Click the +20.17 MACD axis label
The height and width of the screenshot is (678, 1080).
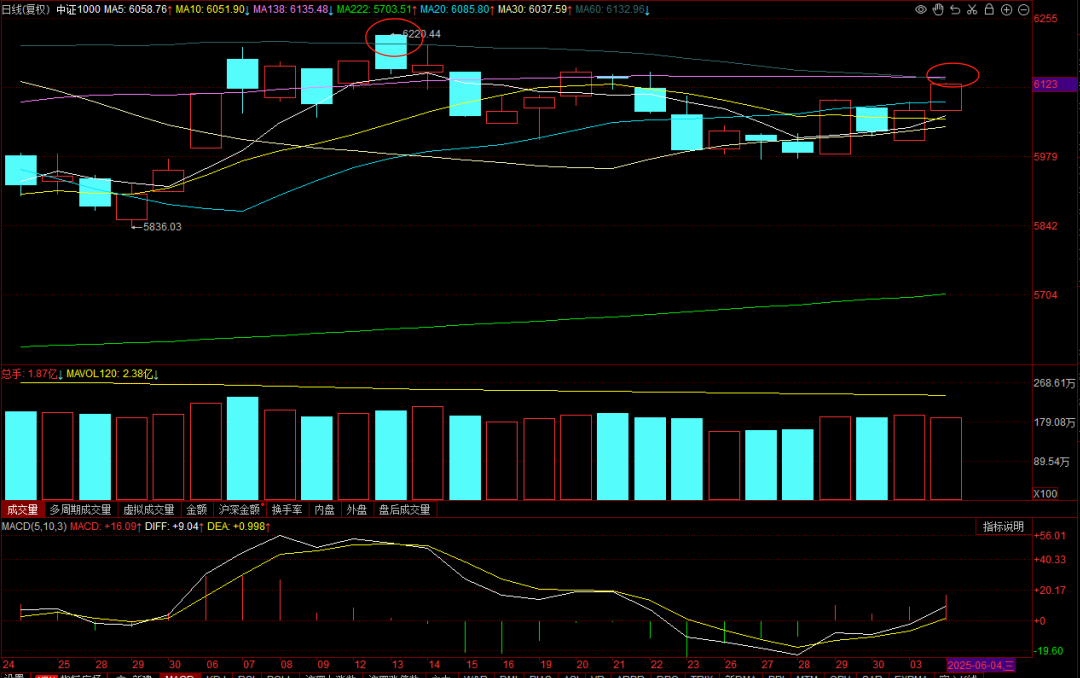click(x=1050, y=590)
